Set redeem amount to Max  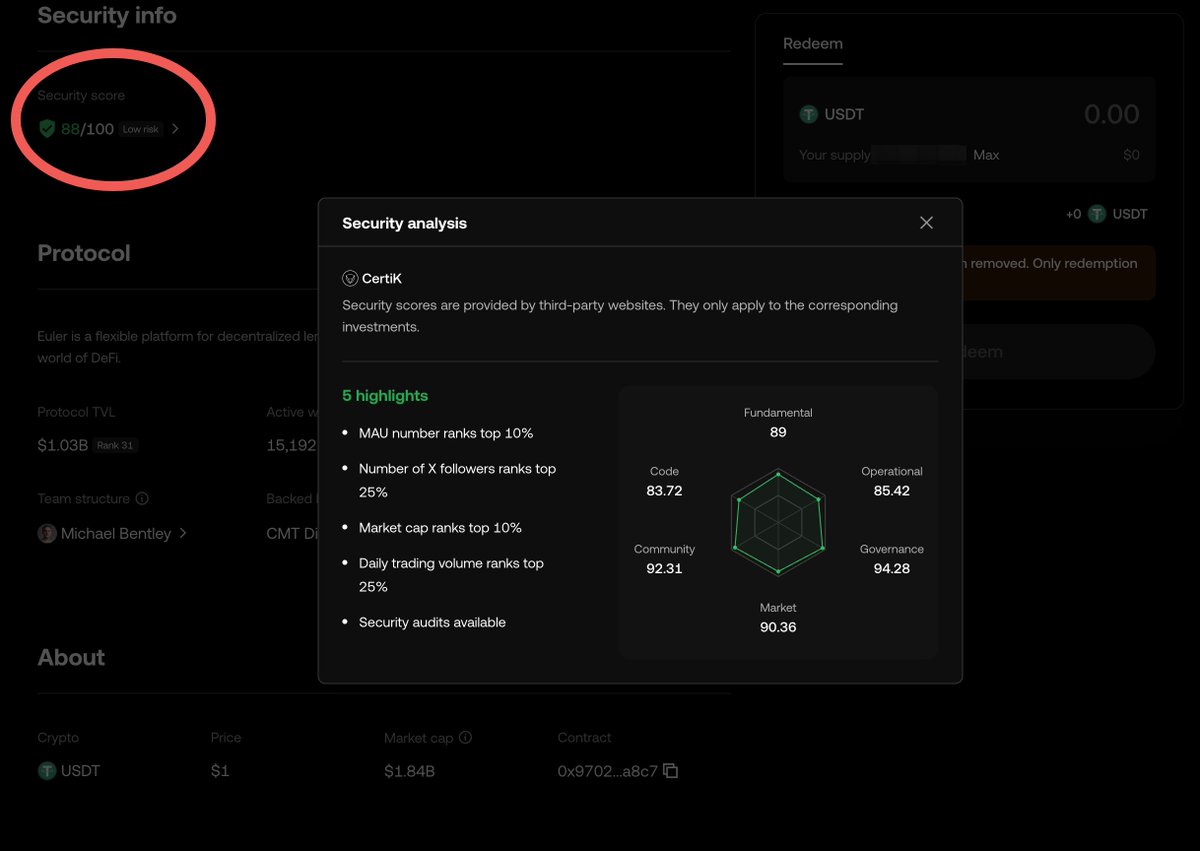click(986, 155)
